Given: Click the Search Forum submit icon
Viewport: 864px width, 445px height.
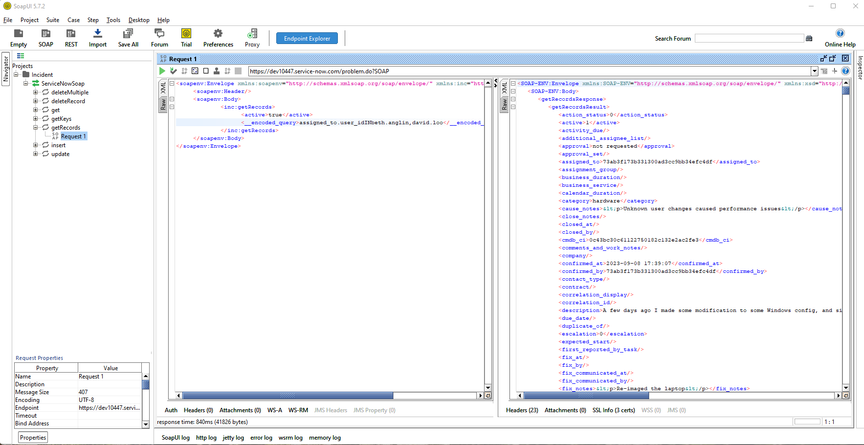Looking at the screenshot, I should 809,39.
